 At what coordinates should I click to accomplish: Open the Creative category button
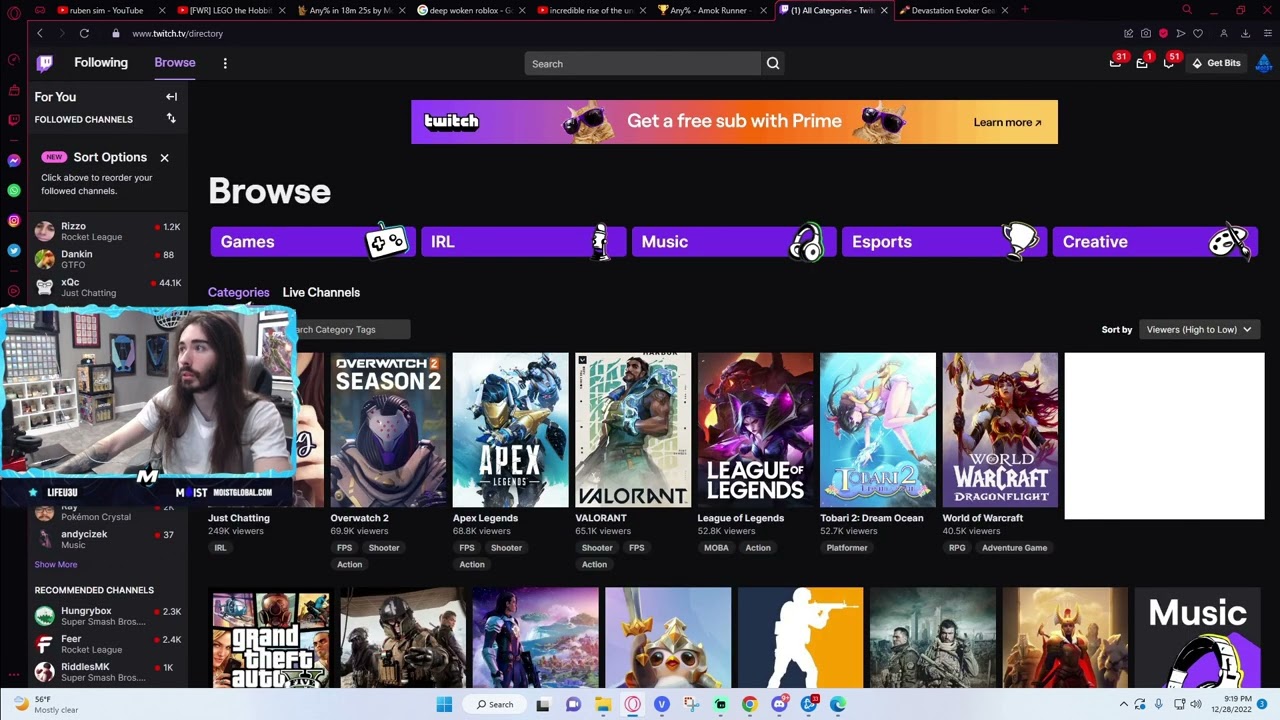click(x=1155, y=242)
